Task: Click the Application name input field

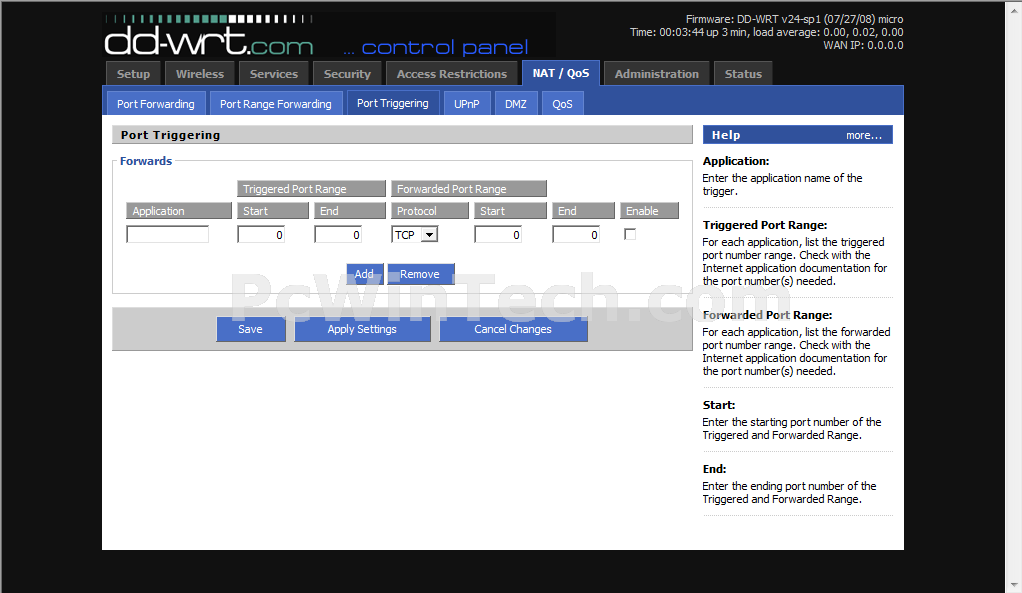Action: (x=167, y=234)
